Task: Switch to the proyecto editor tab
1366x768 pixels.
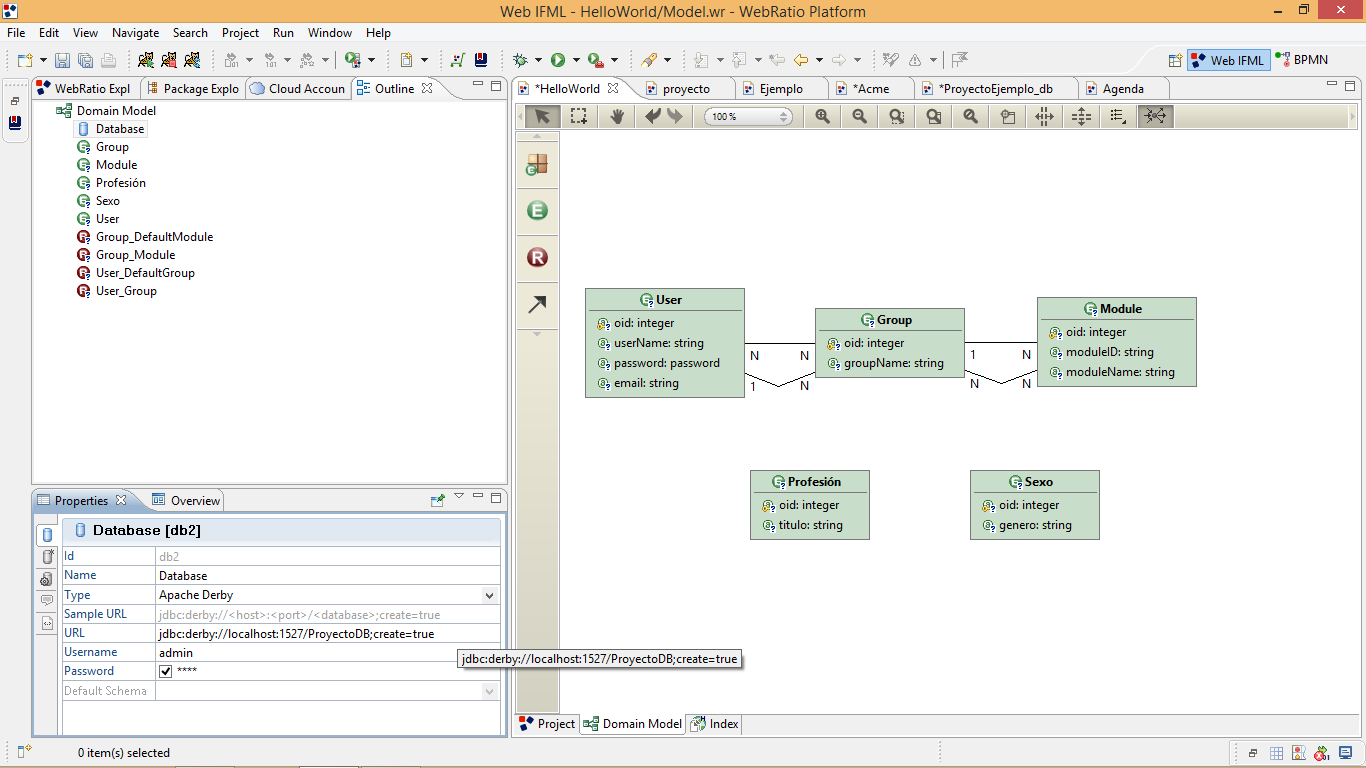Action: tap(686, 89)
